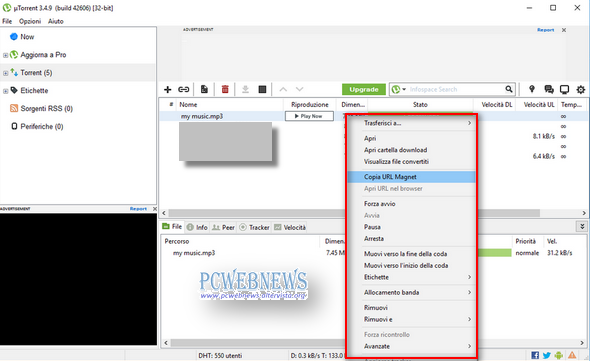Screen dimensions: 590x361
Task: Close the sidebar advertisement panel
Action: pos(155,209)
